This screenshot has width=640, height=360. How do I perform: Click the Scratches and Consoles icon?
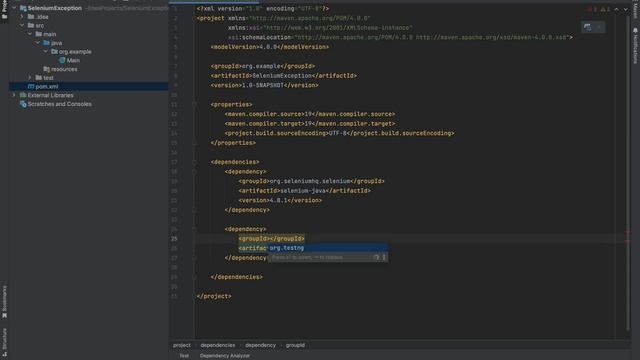coord(23,104)
